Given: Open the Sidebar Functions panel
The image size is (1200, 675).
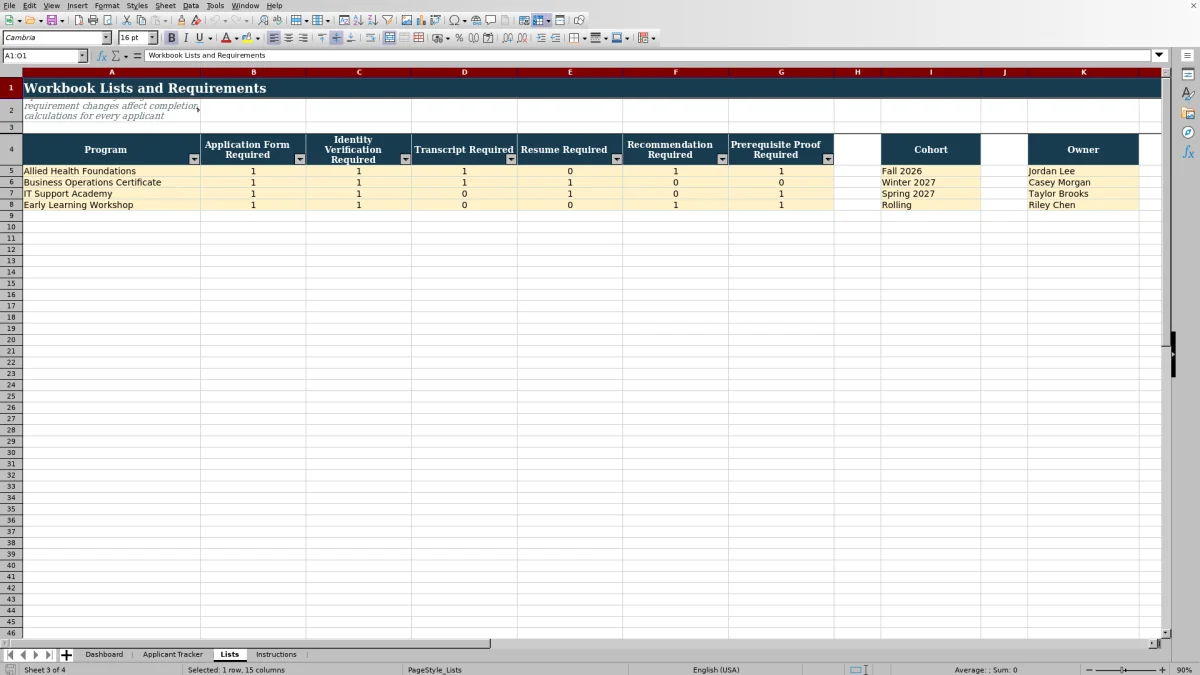Looking at the screenshot, I should pos(1188,152).
